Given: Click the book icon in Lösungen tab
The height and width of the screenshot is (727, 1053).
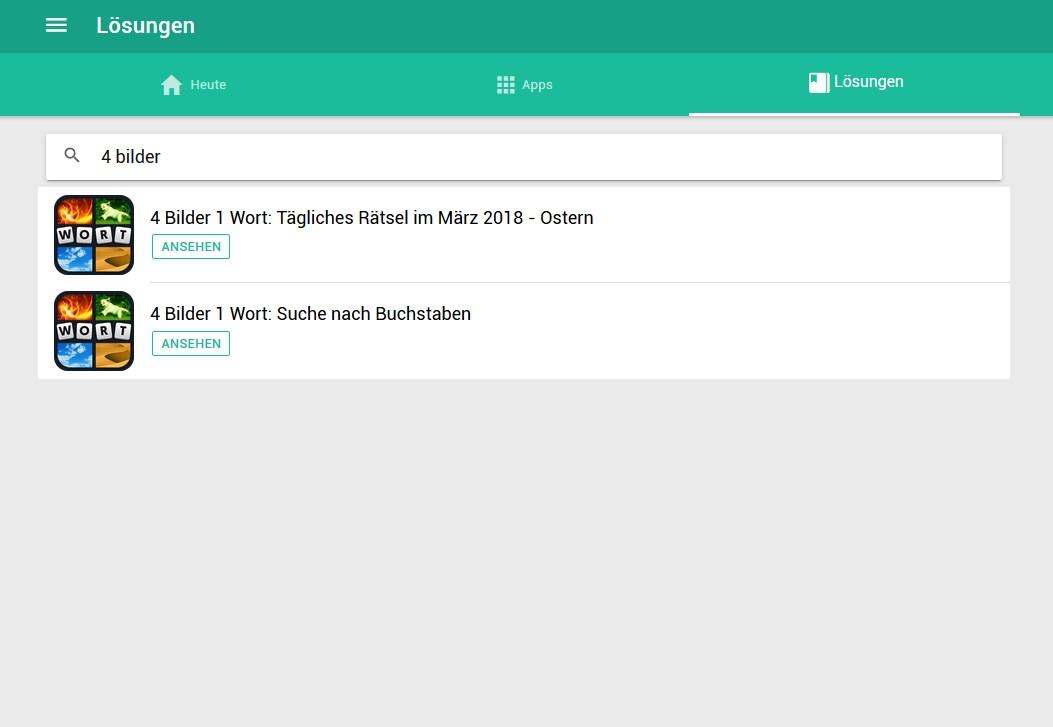Looking at the screenshot, I should 819,83.
